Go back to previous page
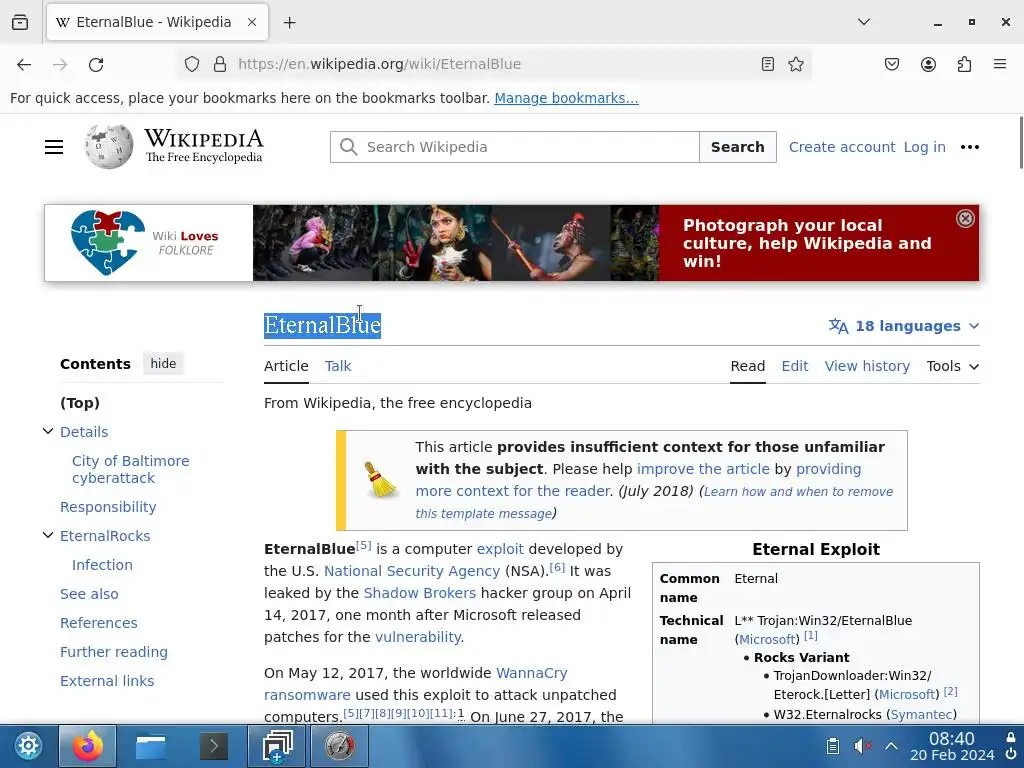The width and height of the screenshot is (1024, 768). tap(24, 64)
